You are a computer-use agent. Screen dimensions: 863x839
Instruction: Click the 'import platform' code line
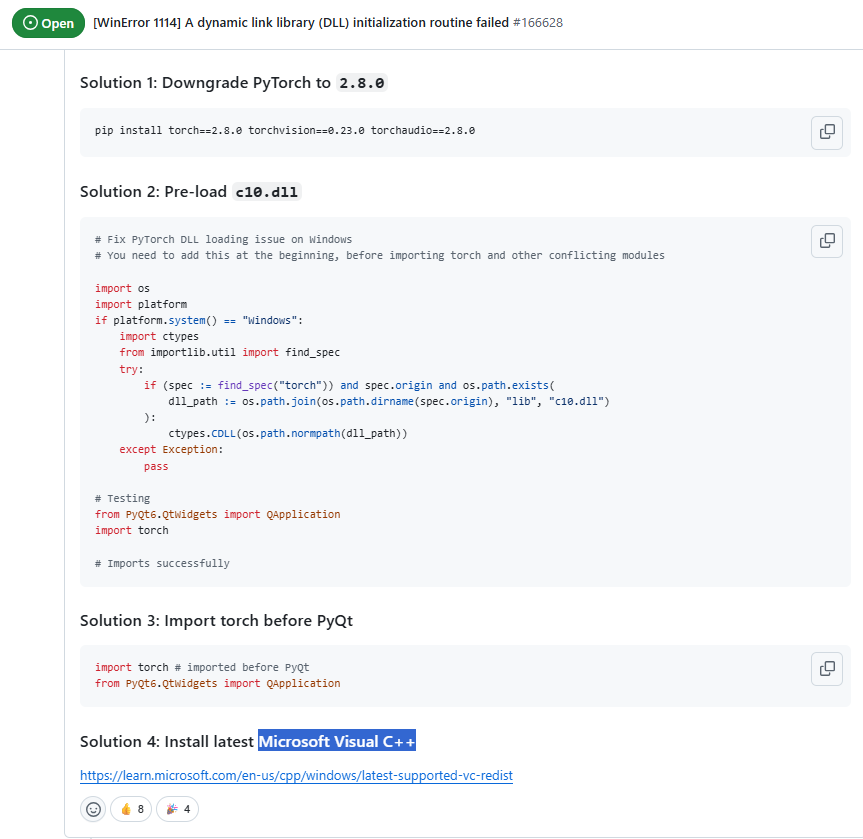141,304
